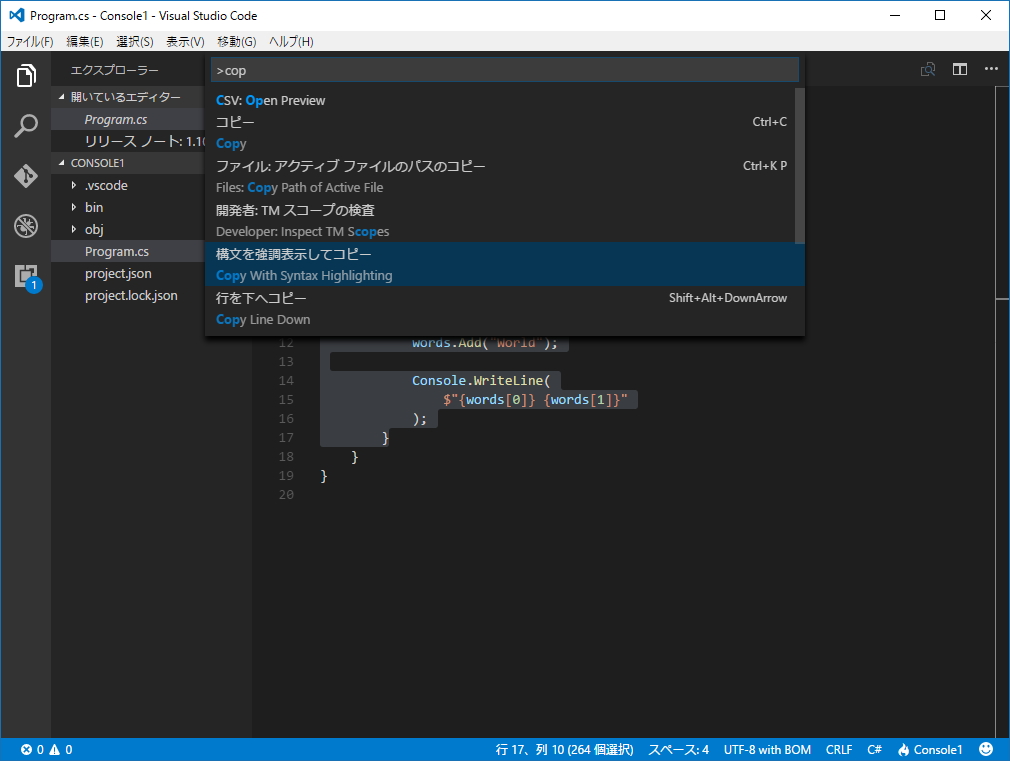Select the リリース ノート open editor entry
The width and height of the screenshot is (1010, 761).
[128, 141]
